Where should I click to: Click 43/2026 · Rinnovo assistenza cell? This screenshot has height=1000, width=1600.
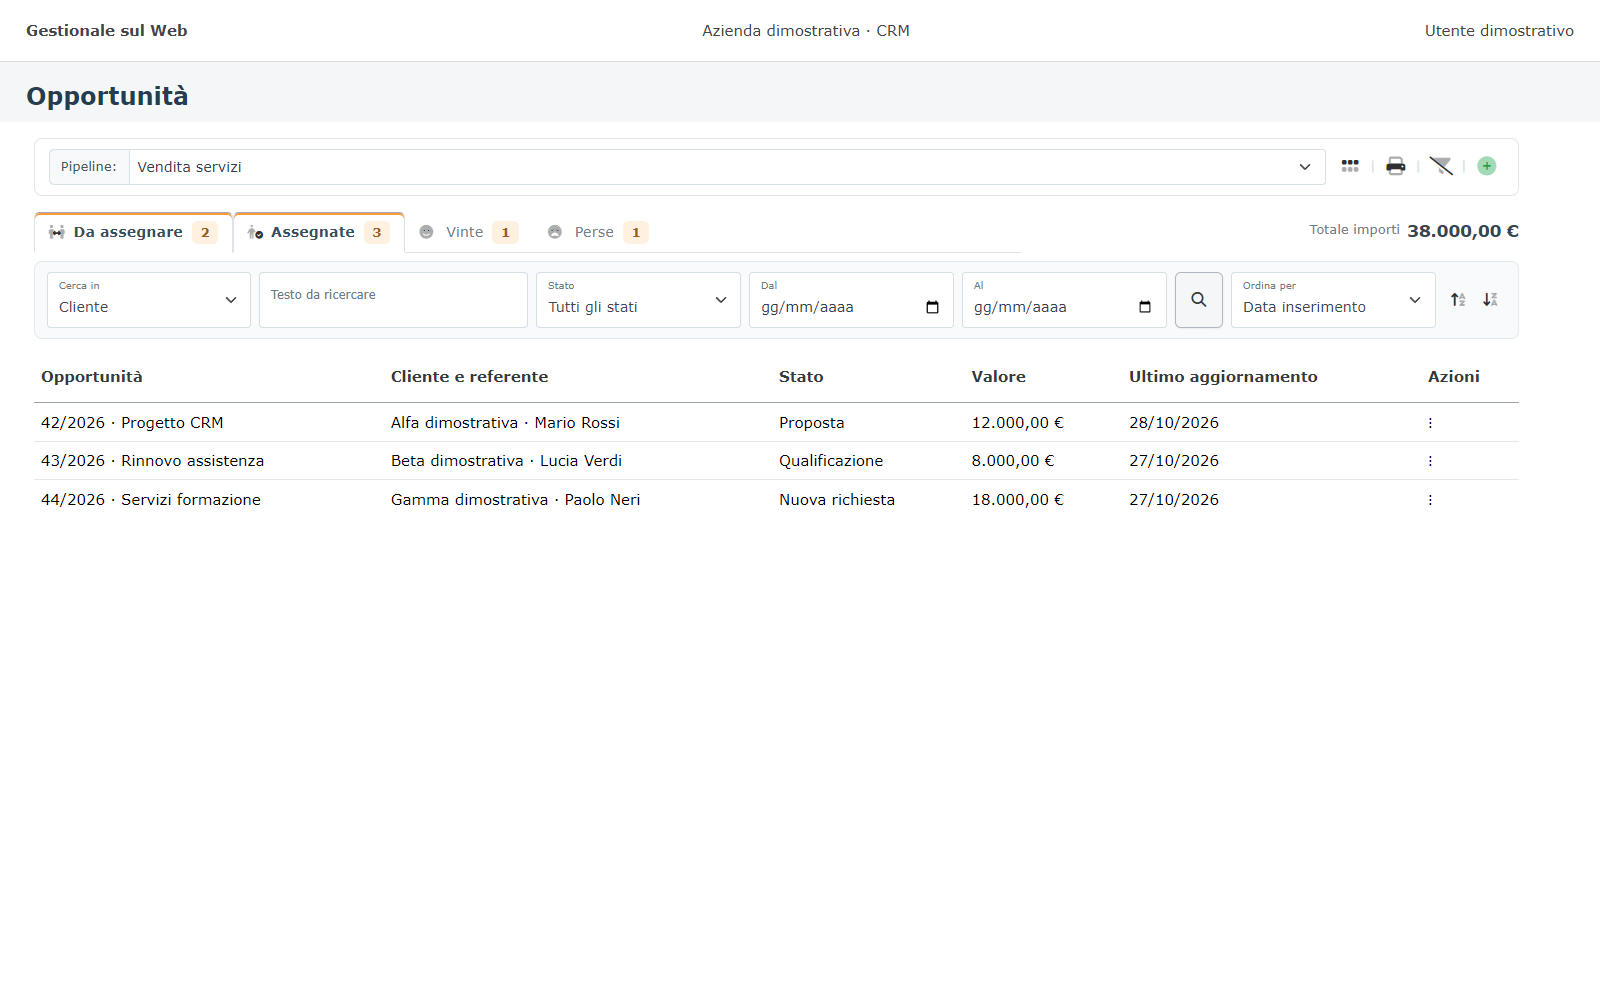tap(153, 461)
